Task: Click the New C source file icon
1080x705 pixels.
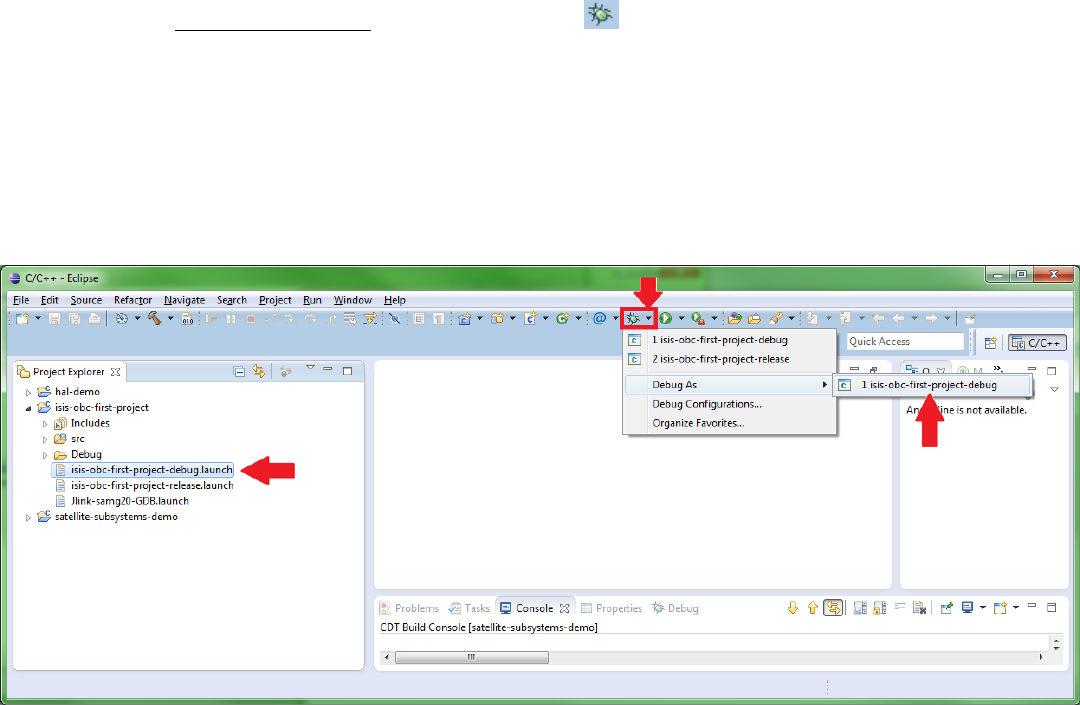Action: (530, 318)
